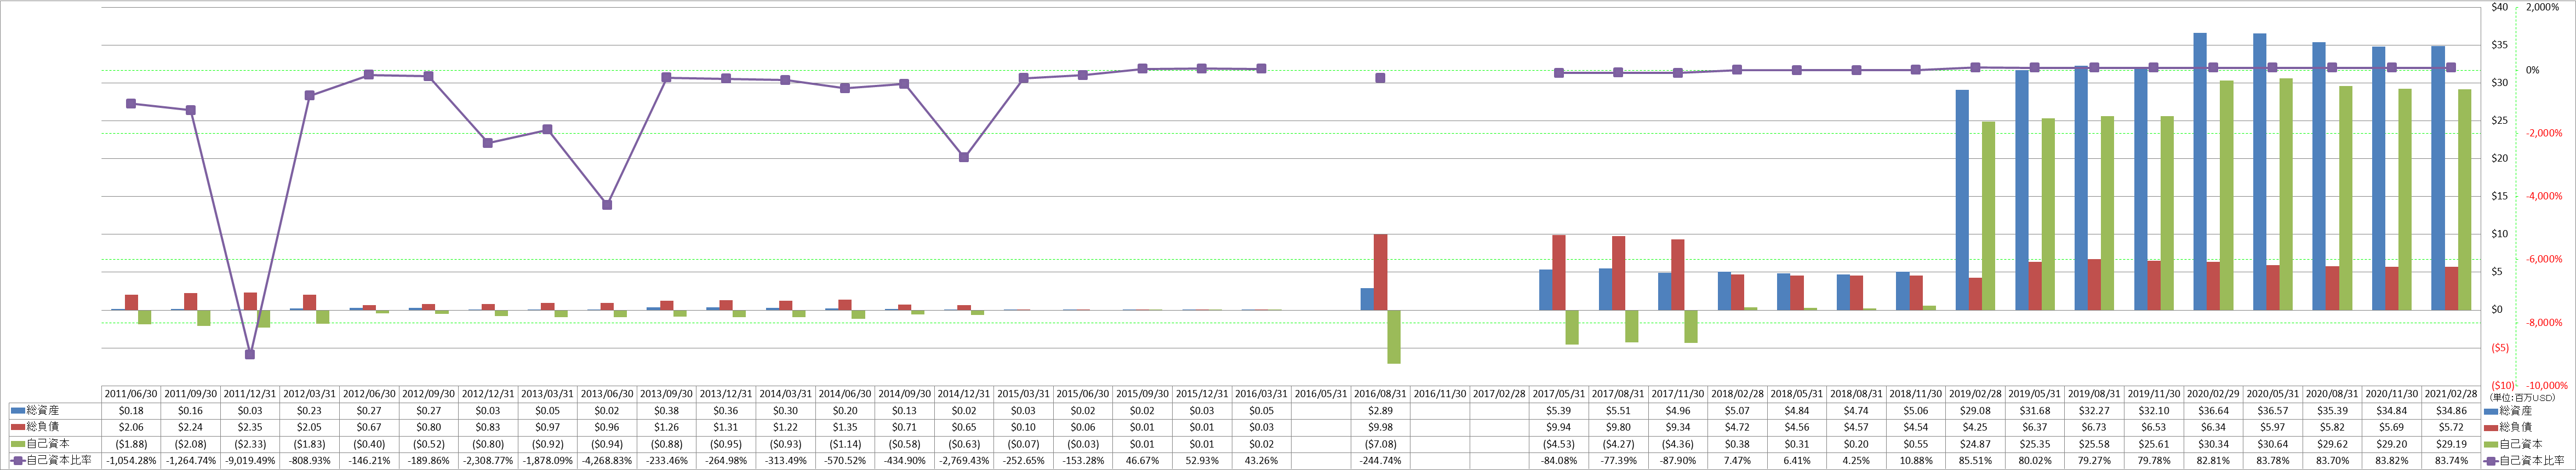Click the ($7.08) equity cell
The width and height of the screenshot is (2576, 470).
(x=1381, y=444)
